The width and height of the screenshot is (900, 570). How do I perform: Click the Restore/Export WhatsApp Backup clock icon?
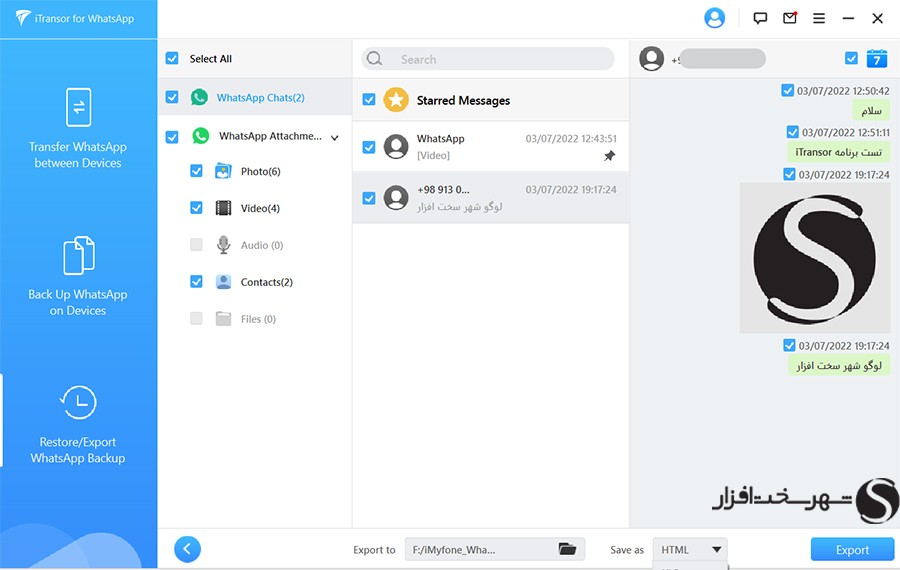78,402
